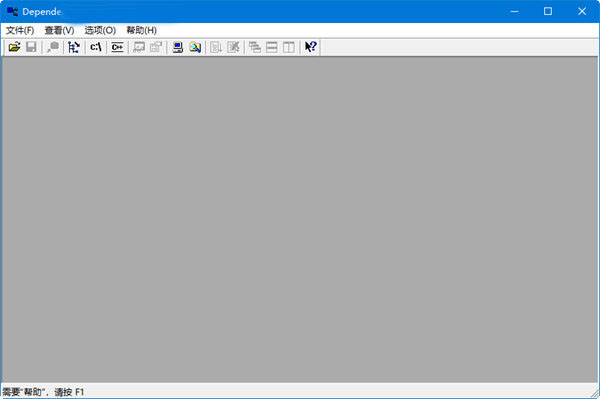Click the grayed Find speech-bubble icon
This screenshot has width=600, height=399.
click(52, 47)
